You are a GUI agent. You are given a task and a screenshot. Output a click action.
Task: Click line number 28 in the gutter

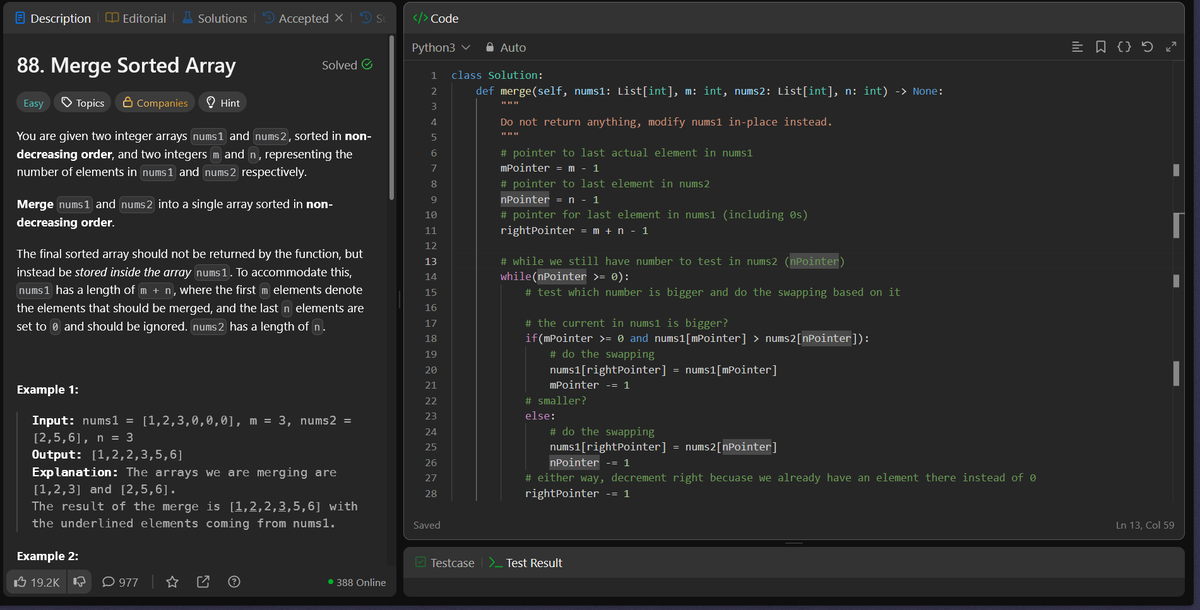[431, 493]
